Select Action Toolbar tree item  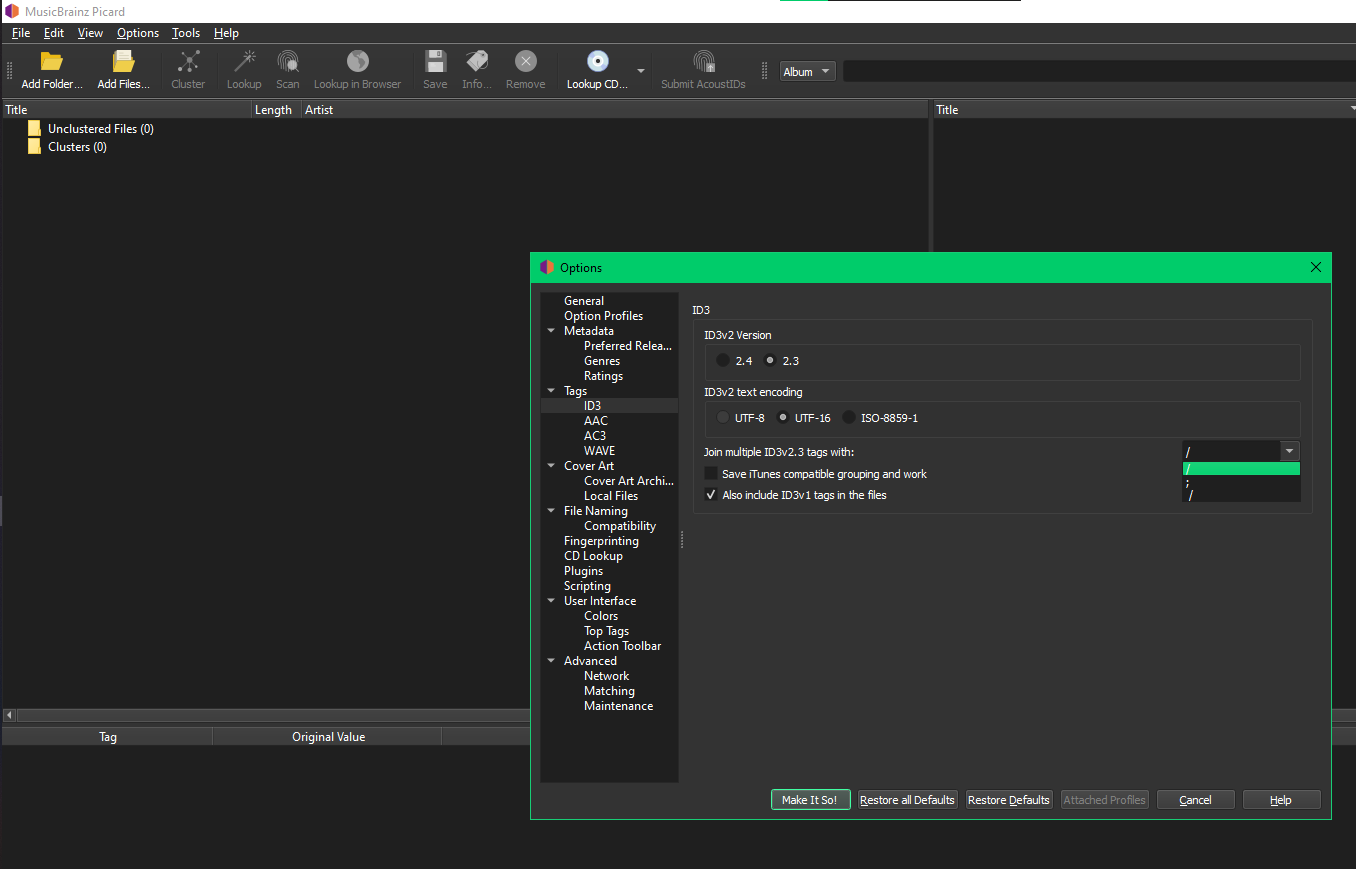(x=622, y=646)
